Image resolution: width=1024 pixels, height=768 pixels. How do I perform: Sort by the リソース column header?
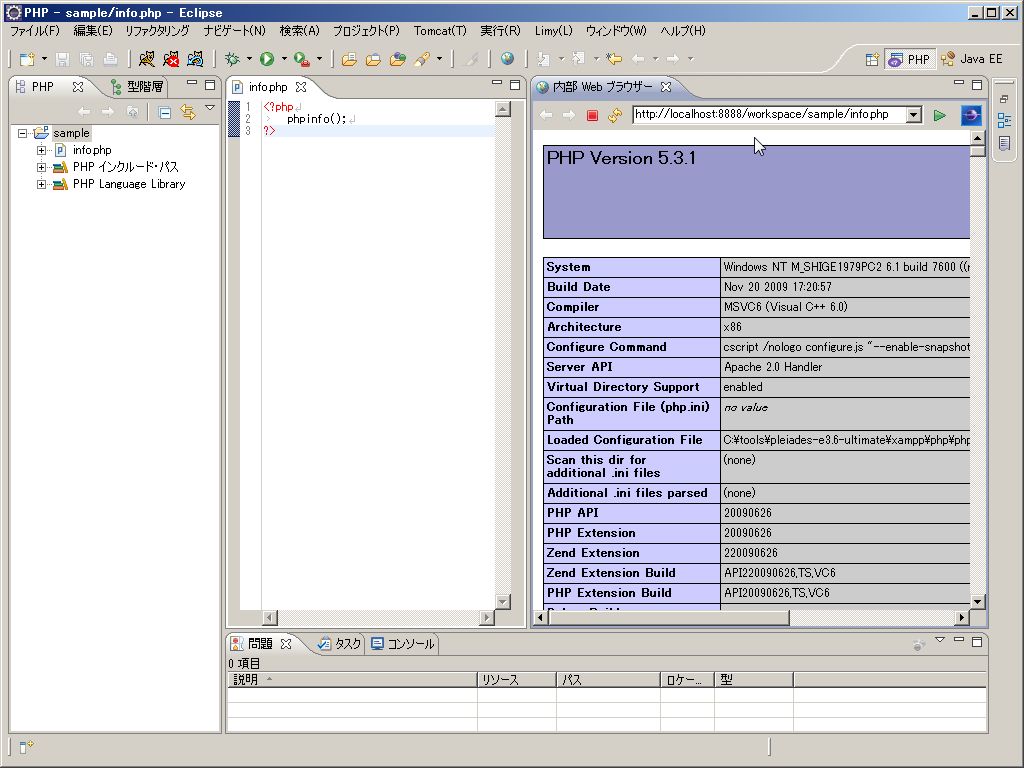coord(517,680)
